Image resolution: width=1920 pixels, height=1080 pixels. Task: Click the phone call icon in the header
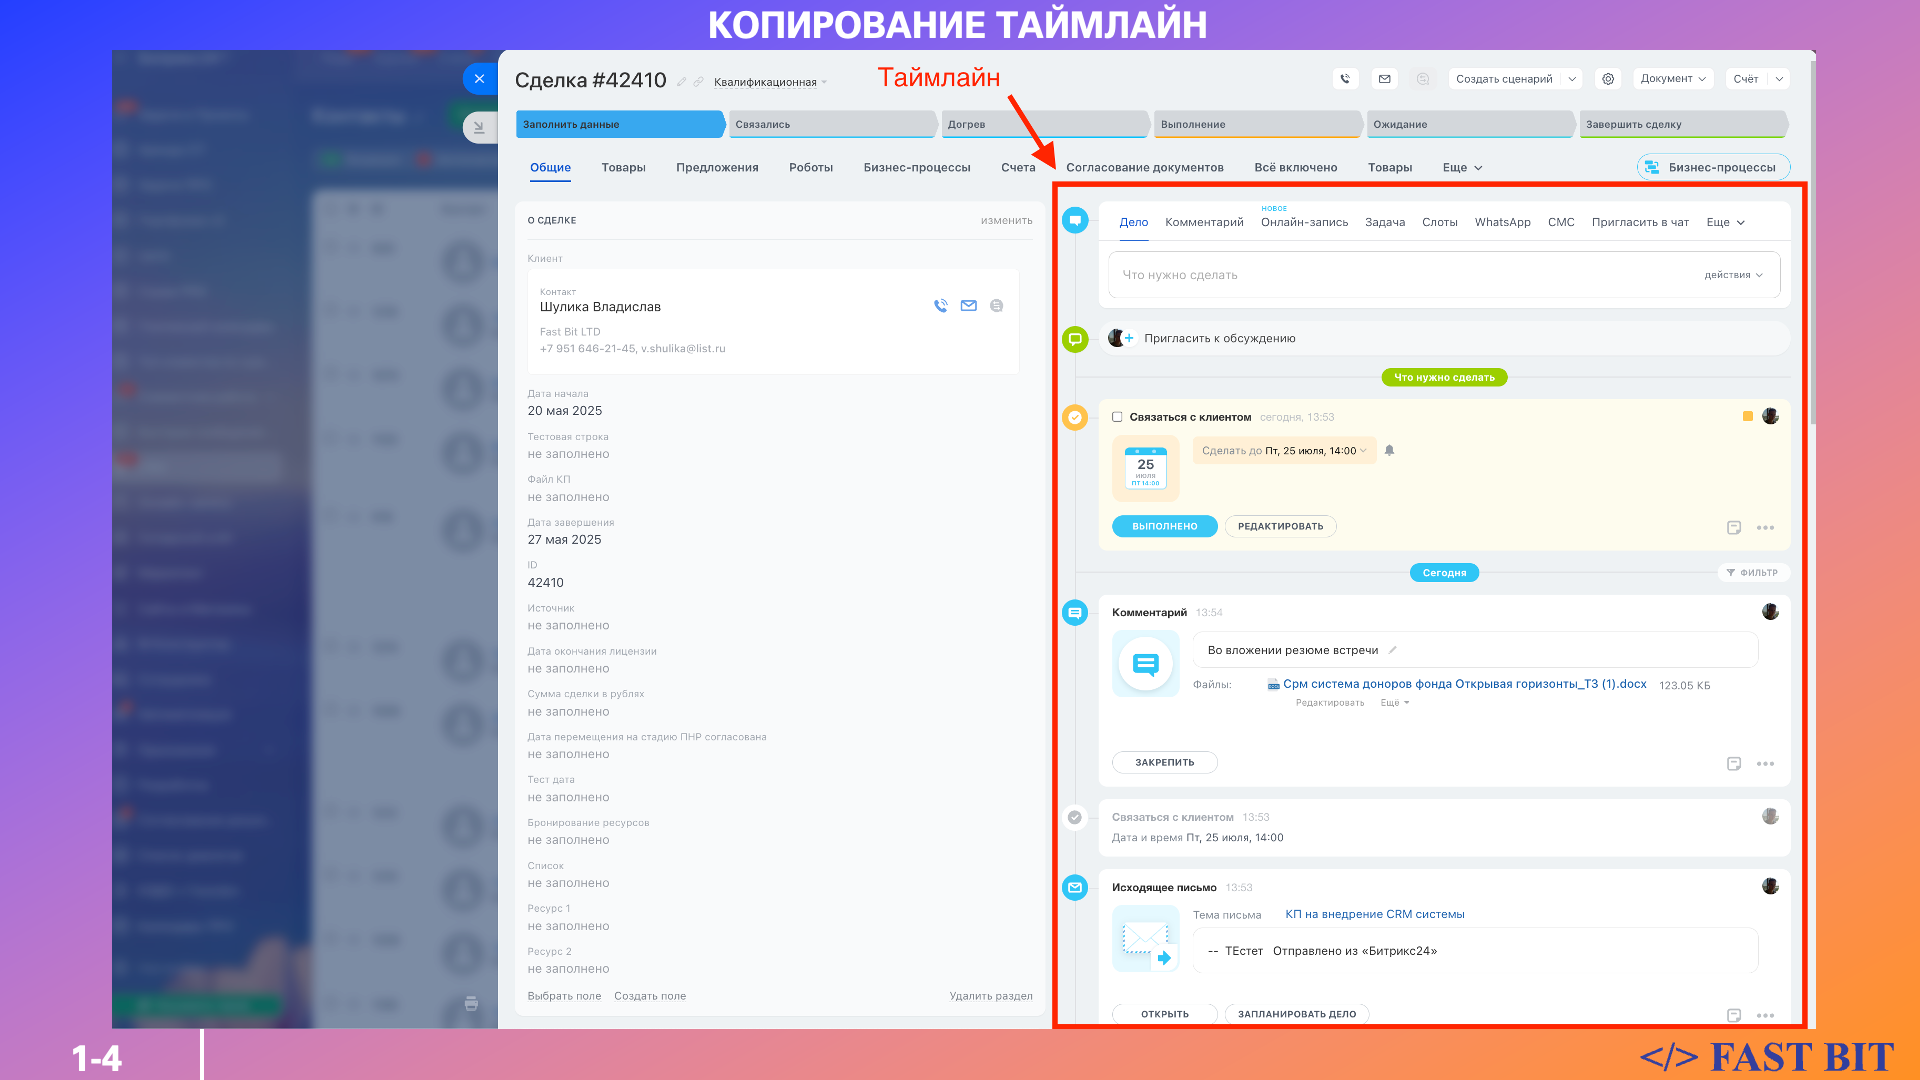pos(1345,79)
